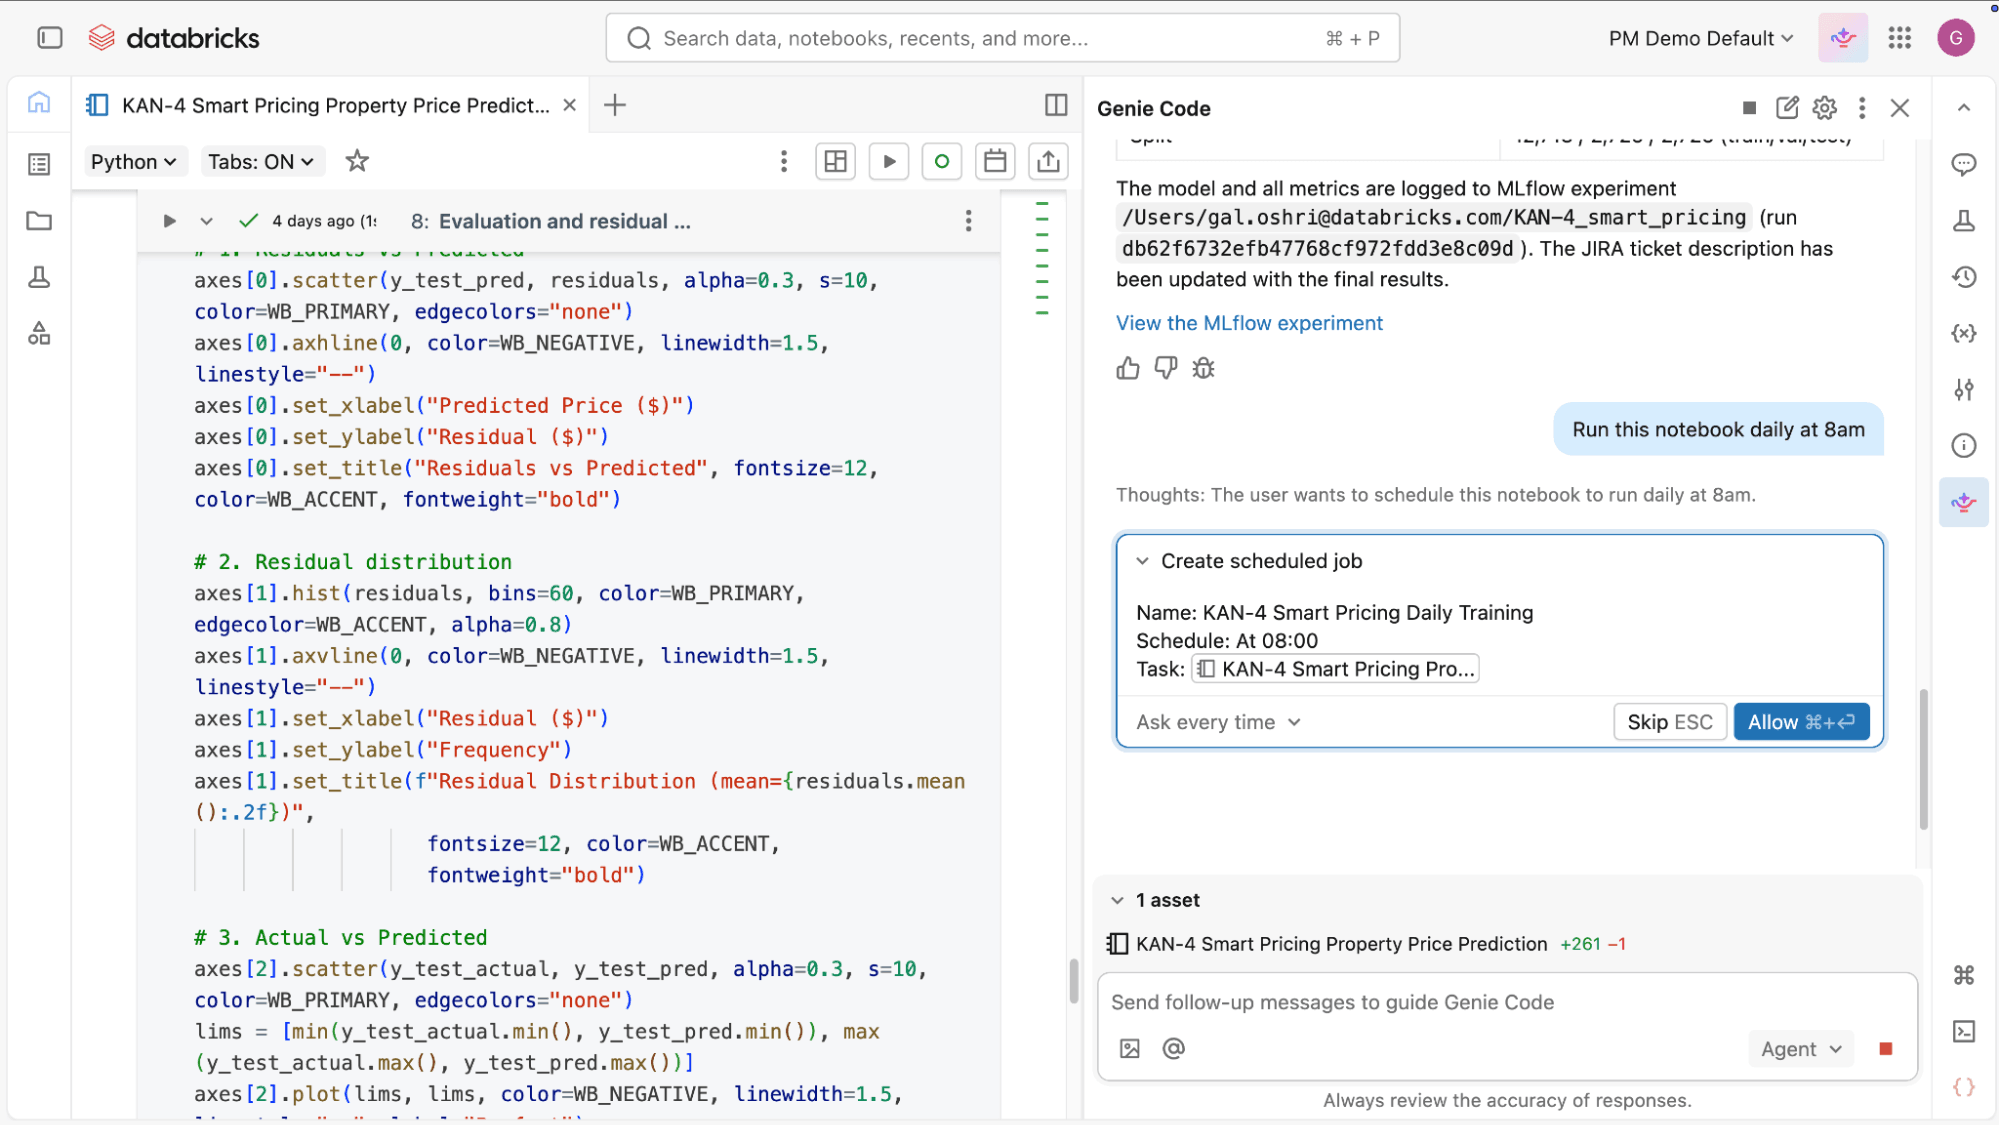Collapse the Create scheduled job section

[1142, 561]
